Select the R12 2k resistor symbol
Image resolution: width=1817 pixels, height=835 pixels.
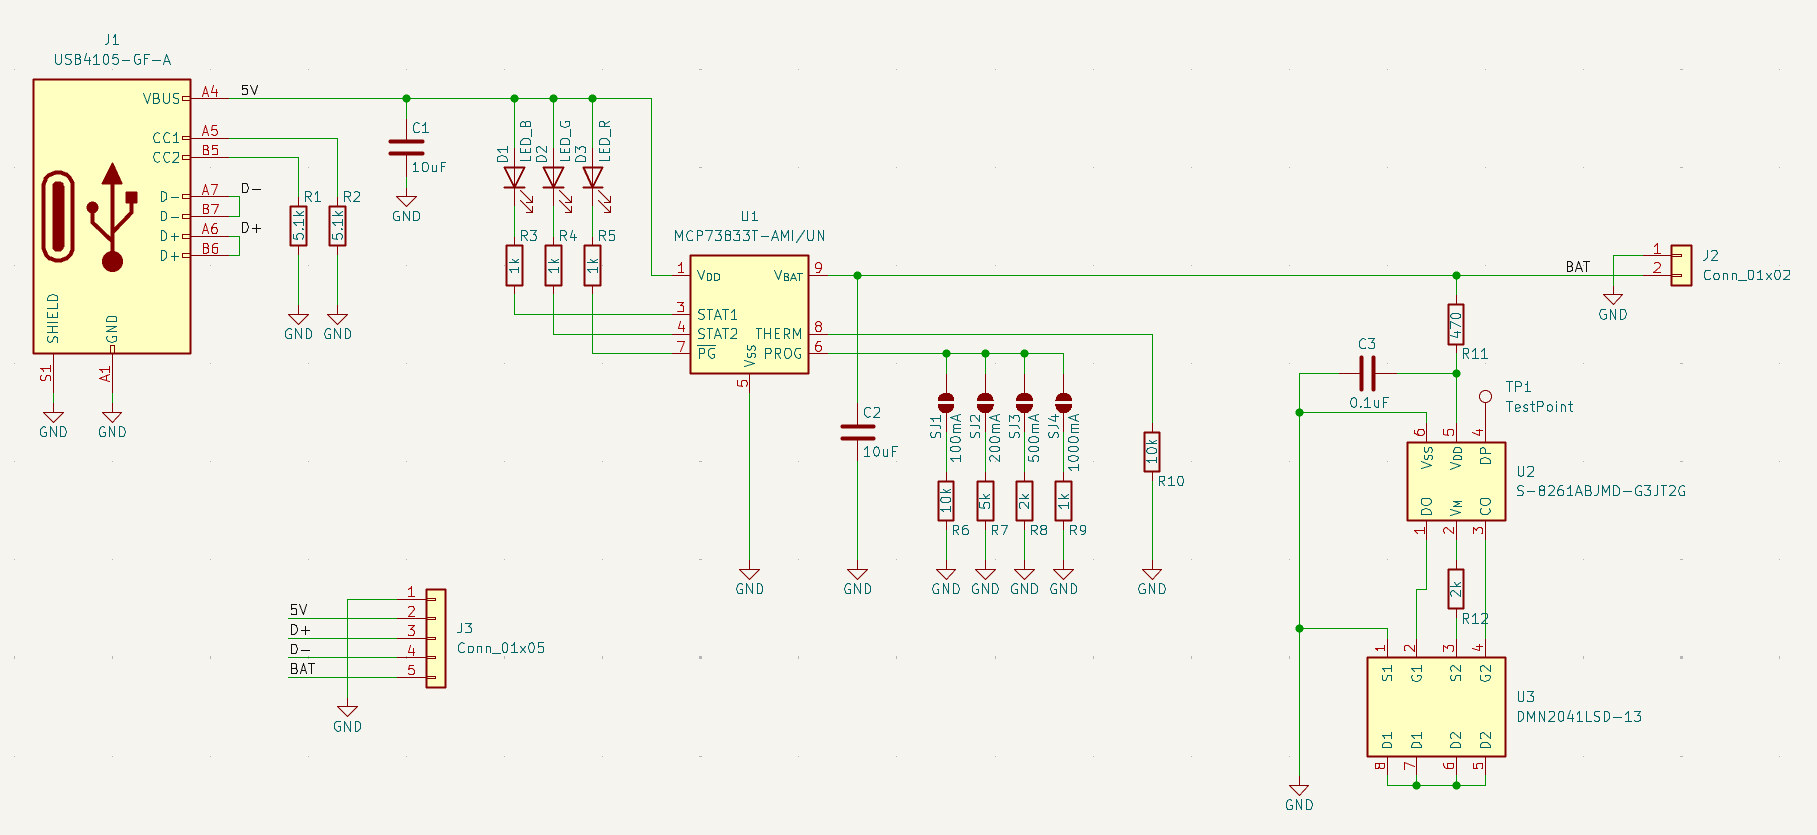point(1456,589)
